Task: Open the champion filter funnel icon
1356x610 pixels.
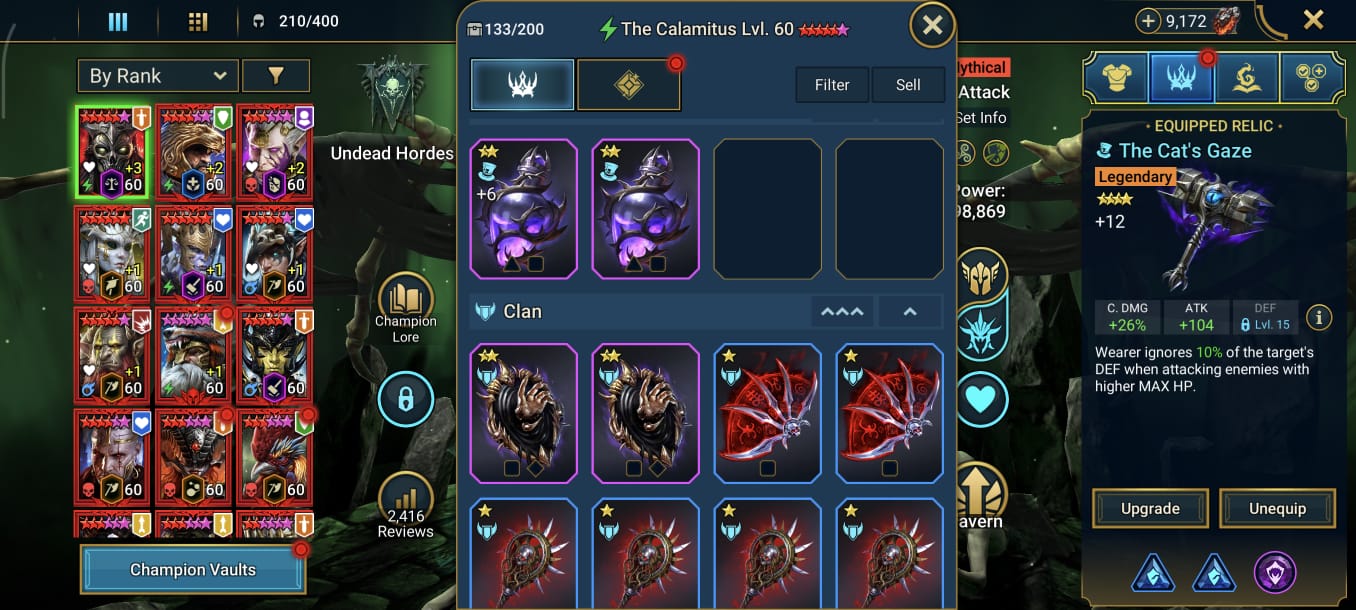Action: pyautogui.click(x=276, y=76)
